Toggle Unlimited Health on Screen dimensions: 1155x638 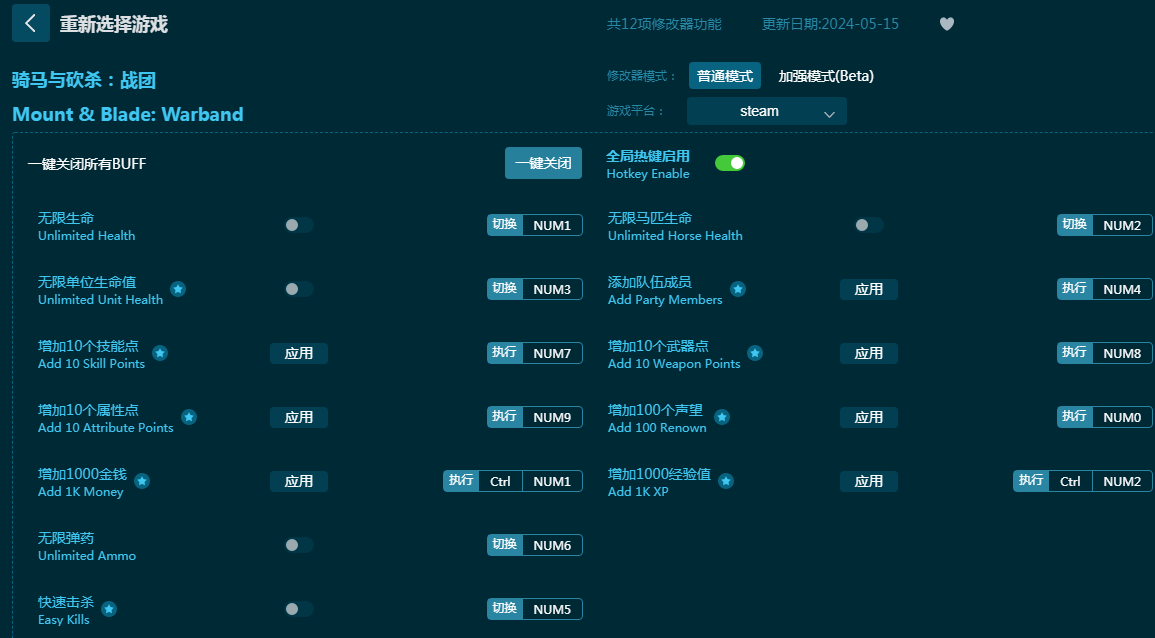coord(299,225)
